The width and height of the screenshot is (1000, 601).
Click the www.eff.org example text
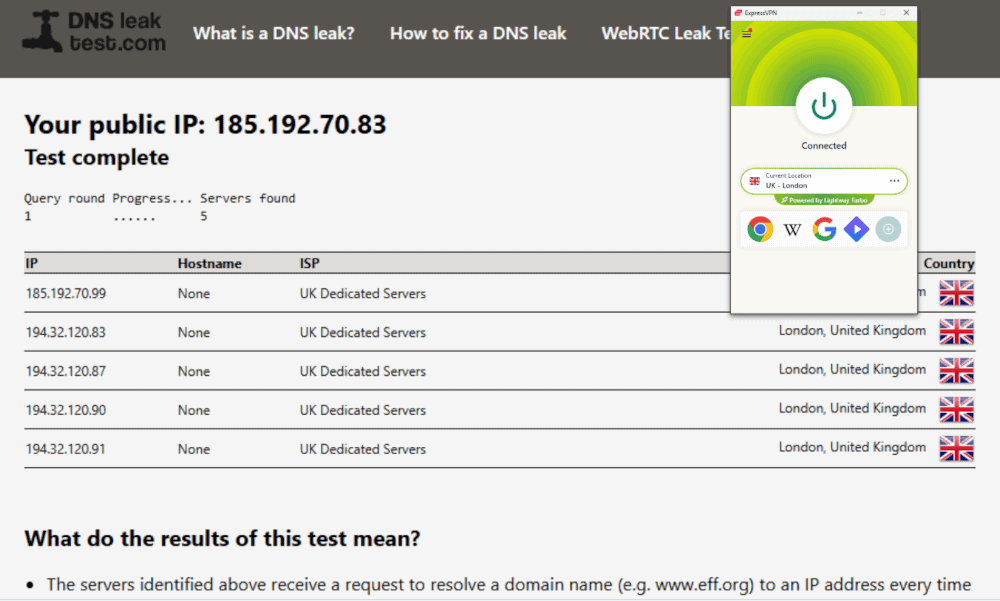(x=704, y=585)
